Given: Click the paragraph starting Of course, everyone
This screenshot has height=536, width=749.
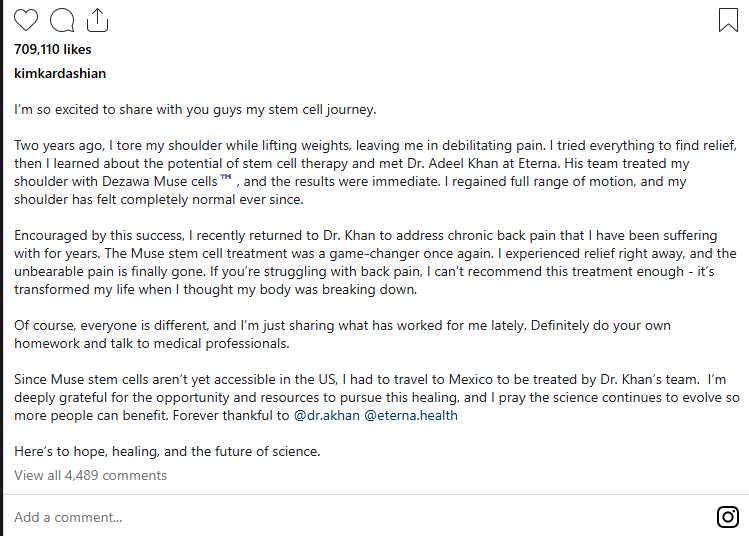Looking at the screenshot, I should click(342, 334).
